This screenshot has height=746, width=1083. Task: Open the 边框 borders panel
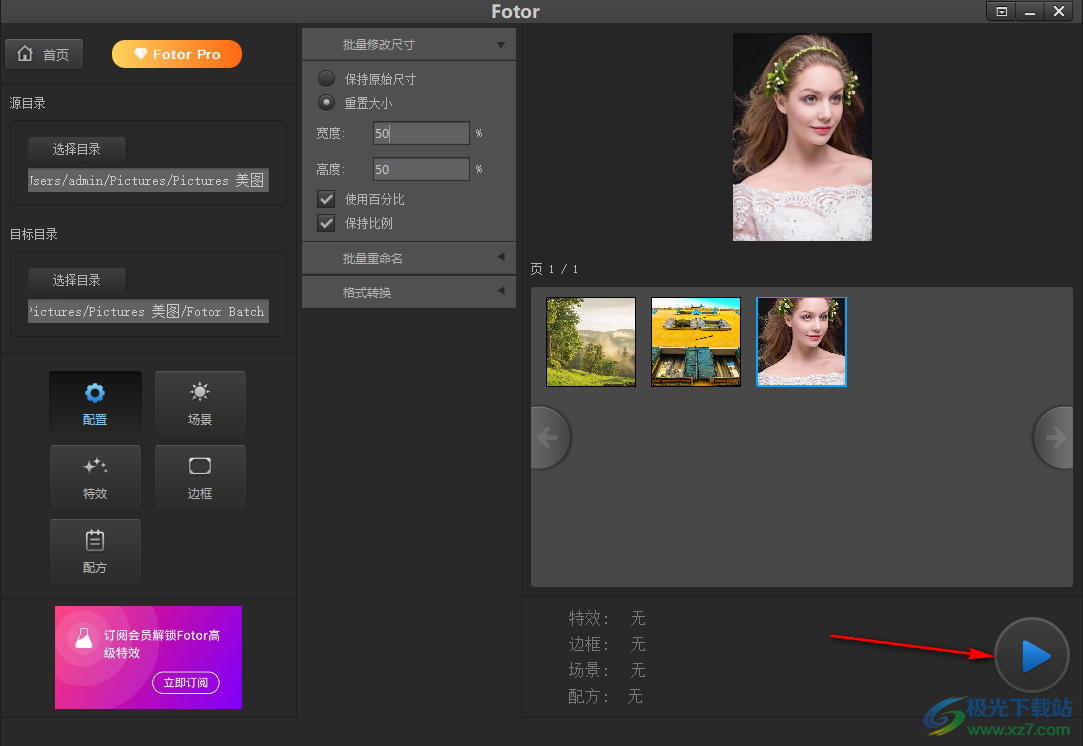200,477
